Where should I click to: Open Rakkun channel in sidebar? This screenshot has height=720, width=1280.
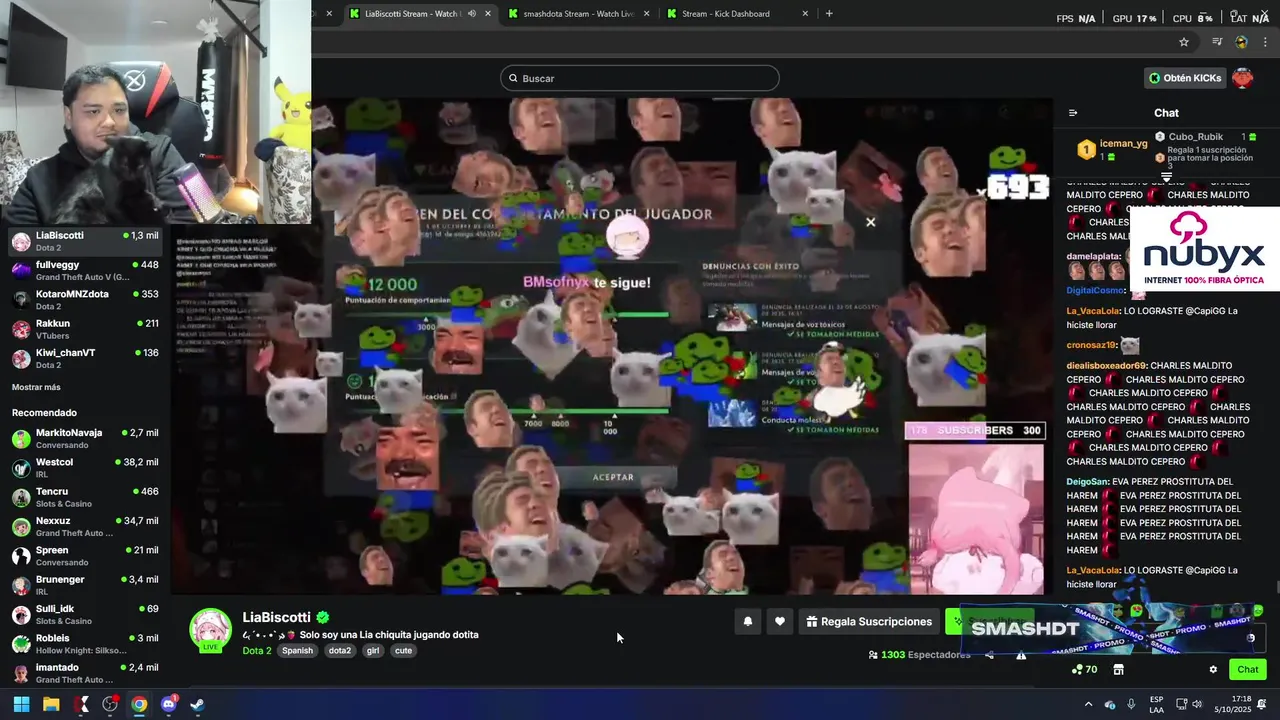(x=85, y=329)
